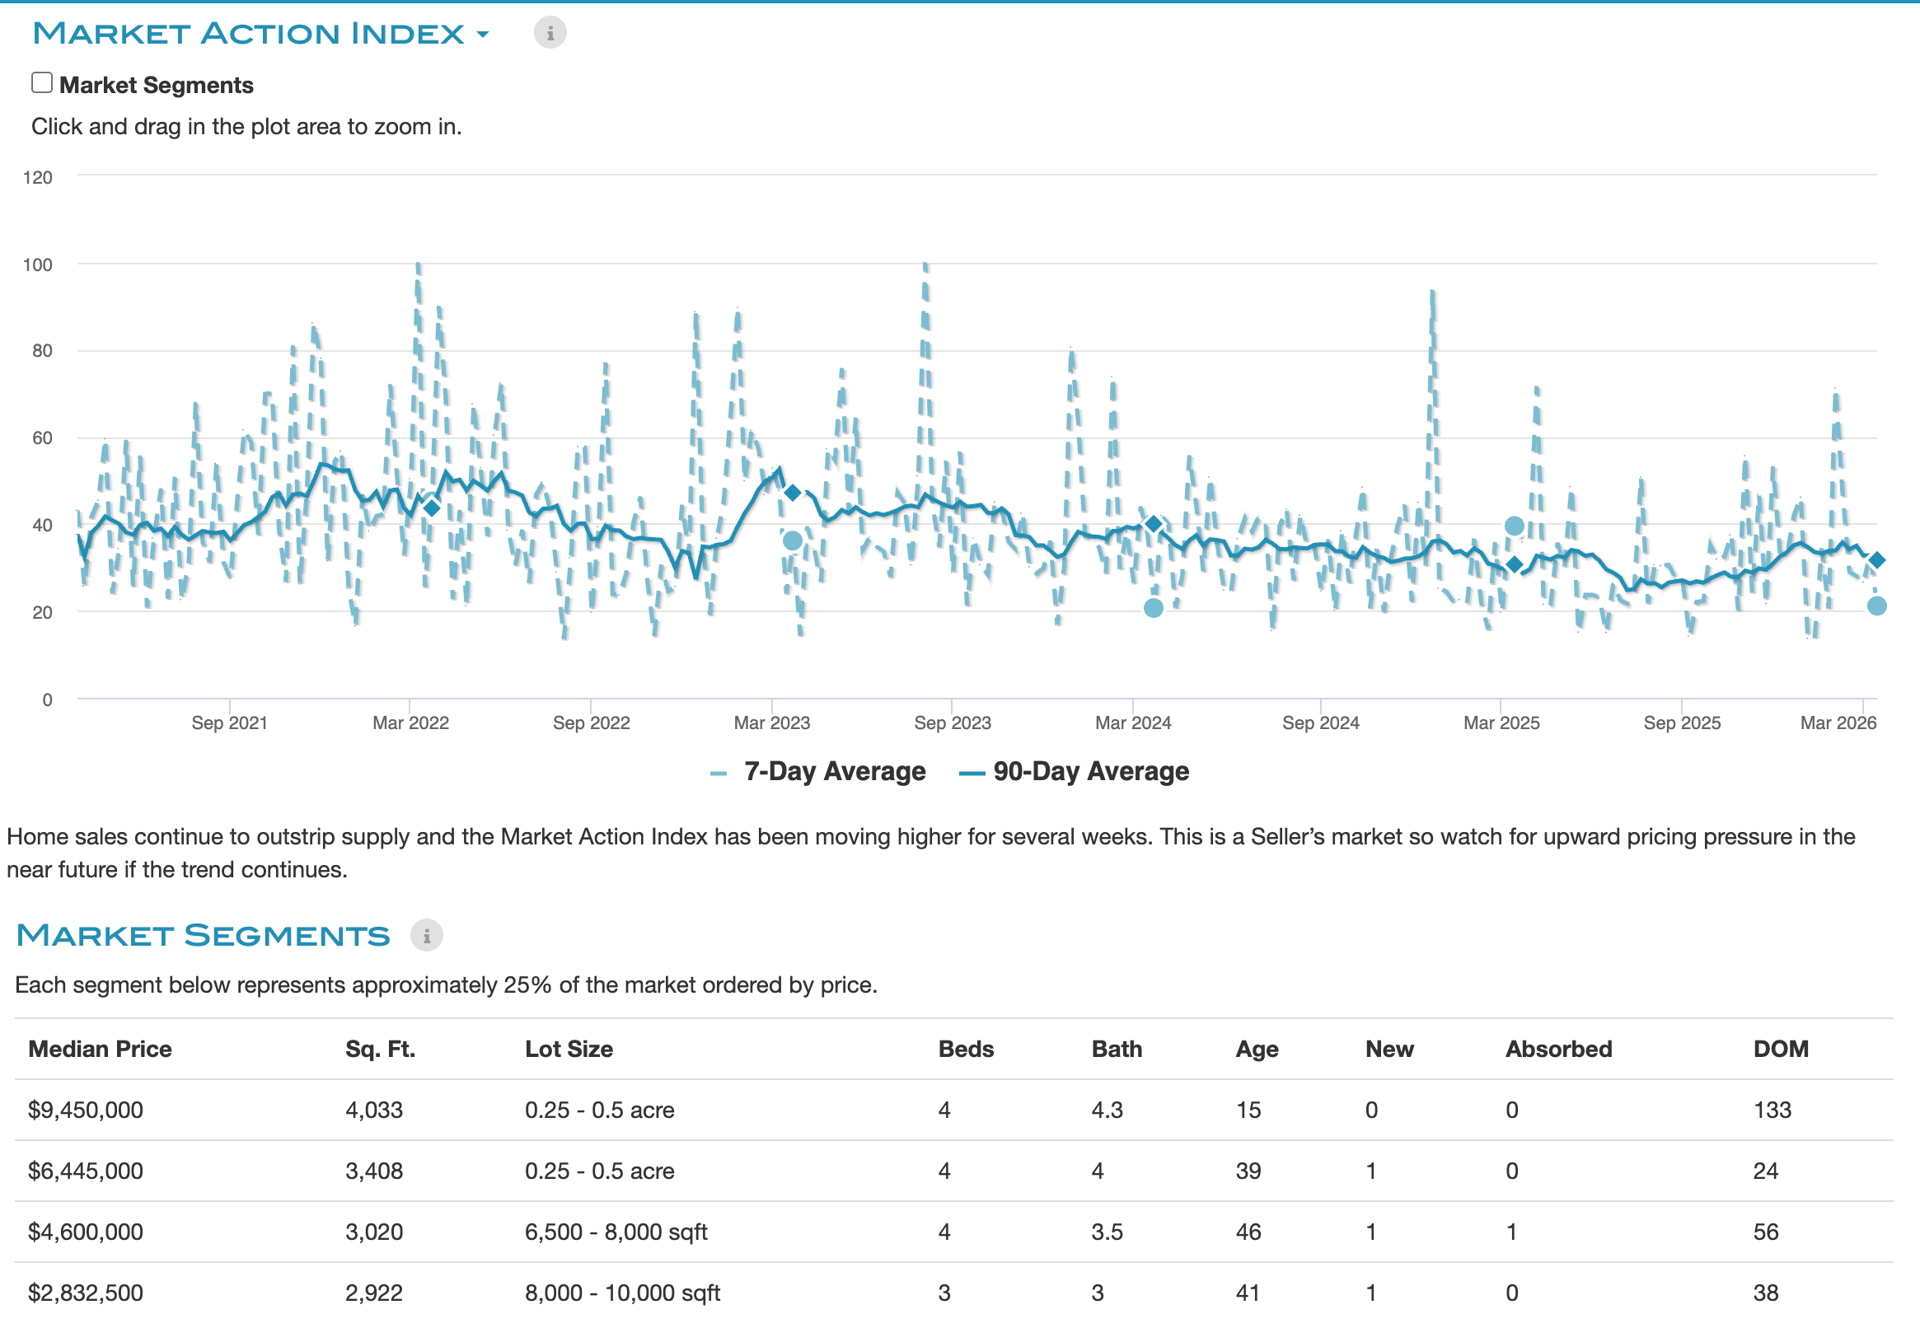Click upper circle marker near Mar 2025
The width and height of the screenshot is (1920, 1328).
pos(1514,526)
